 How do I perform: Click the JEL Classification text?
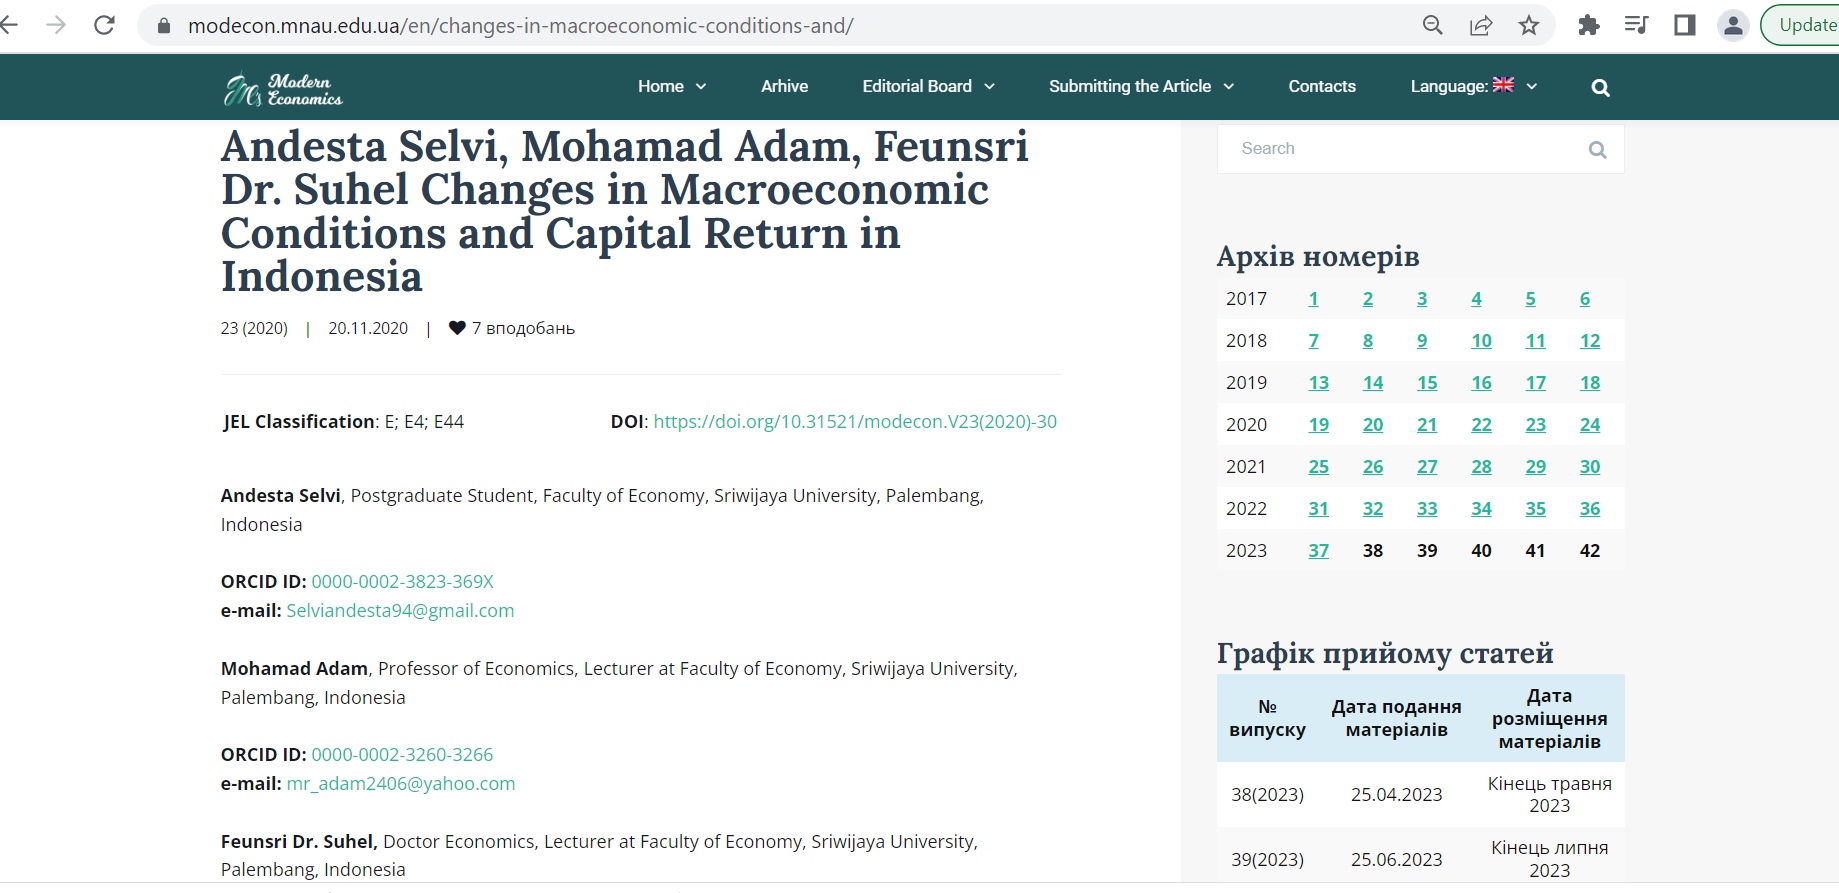click(343, 422)
